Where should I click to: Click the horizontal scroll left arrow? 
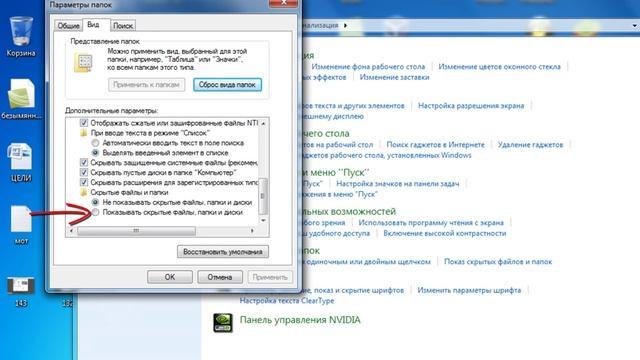pos(71,231)
